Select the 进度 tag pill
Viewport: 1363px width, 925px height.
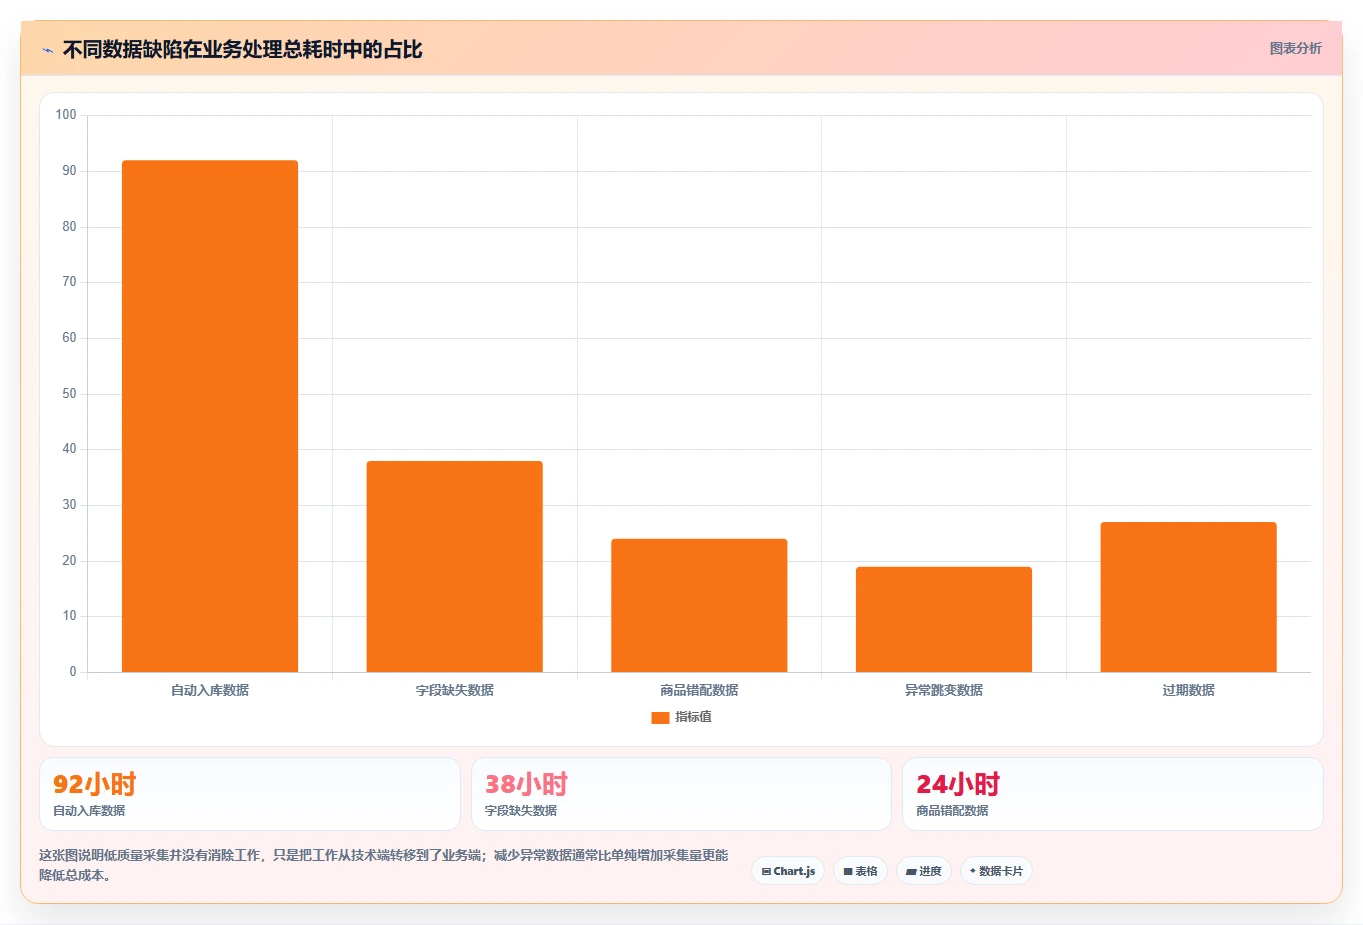pyautogui.click(x=924, y=871)
